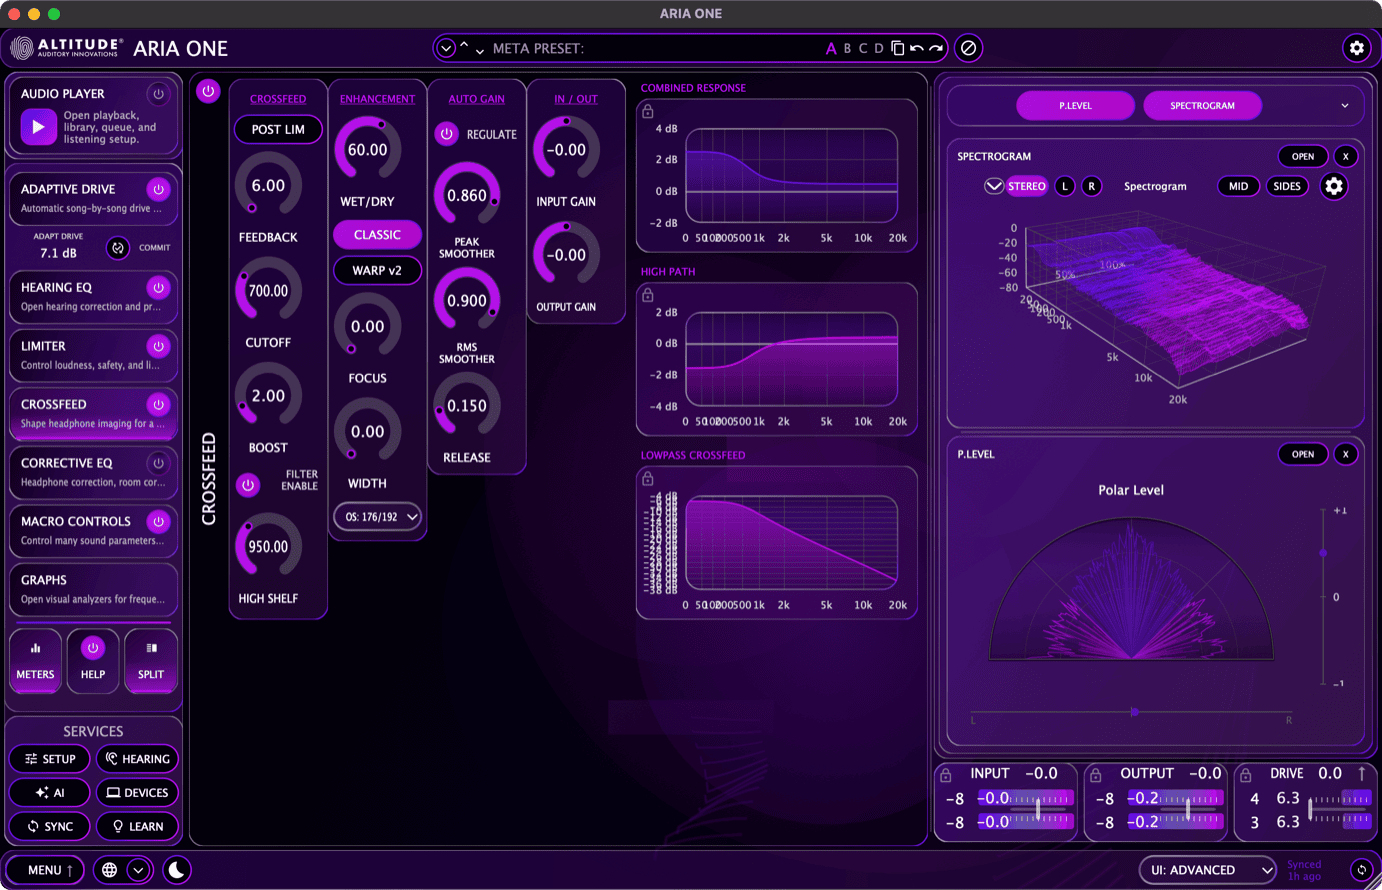Toggle Hearing EQ power button
Screen dimensions: 1382x890
[x=158, y=287]
